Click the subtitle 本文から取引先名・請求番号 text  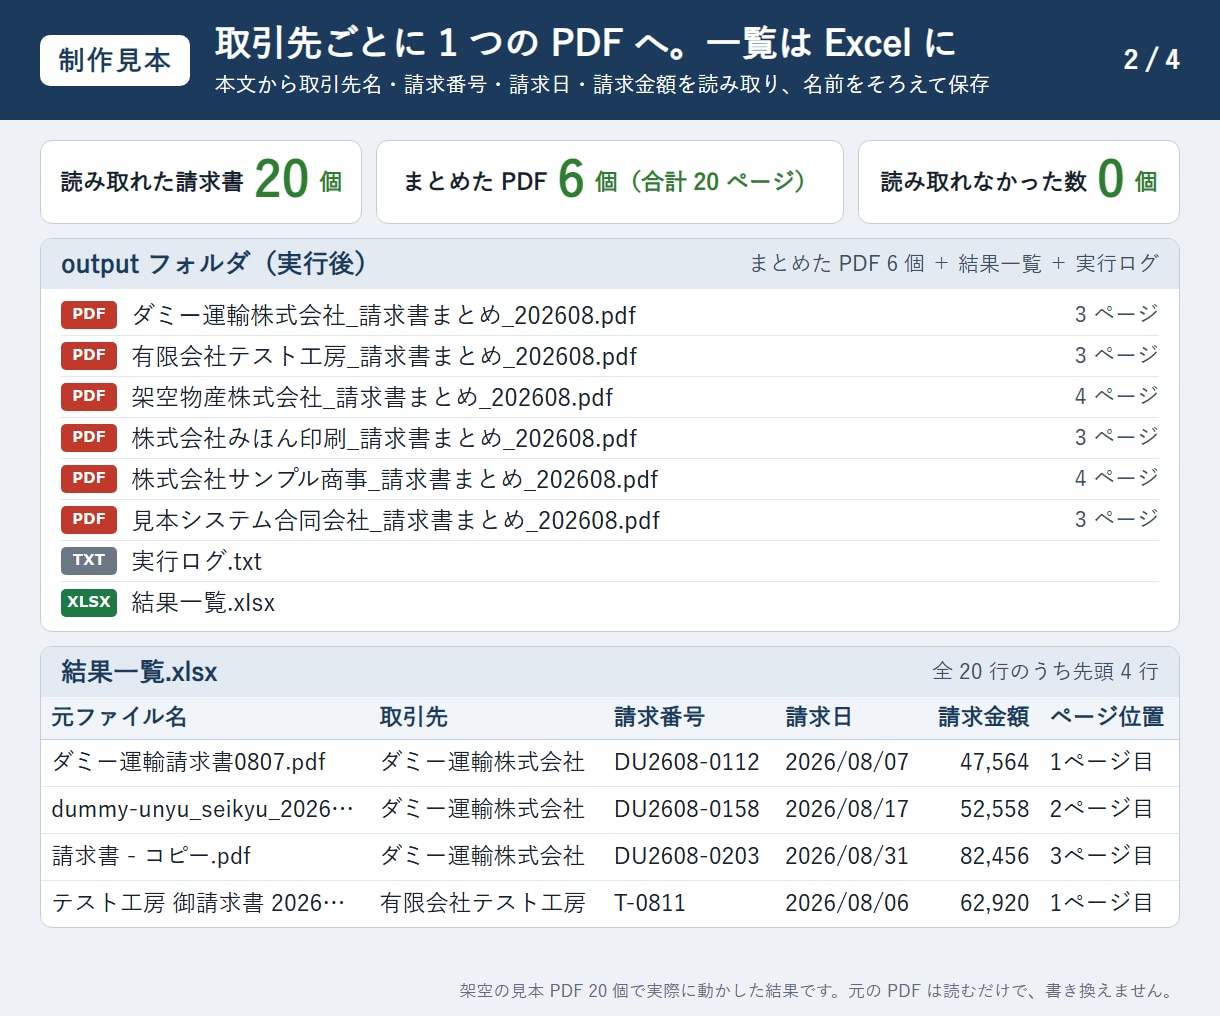602,85
